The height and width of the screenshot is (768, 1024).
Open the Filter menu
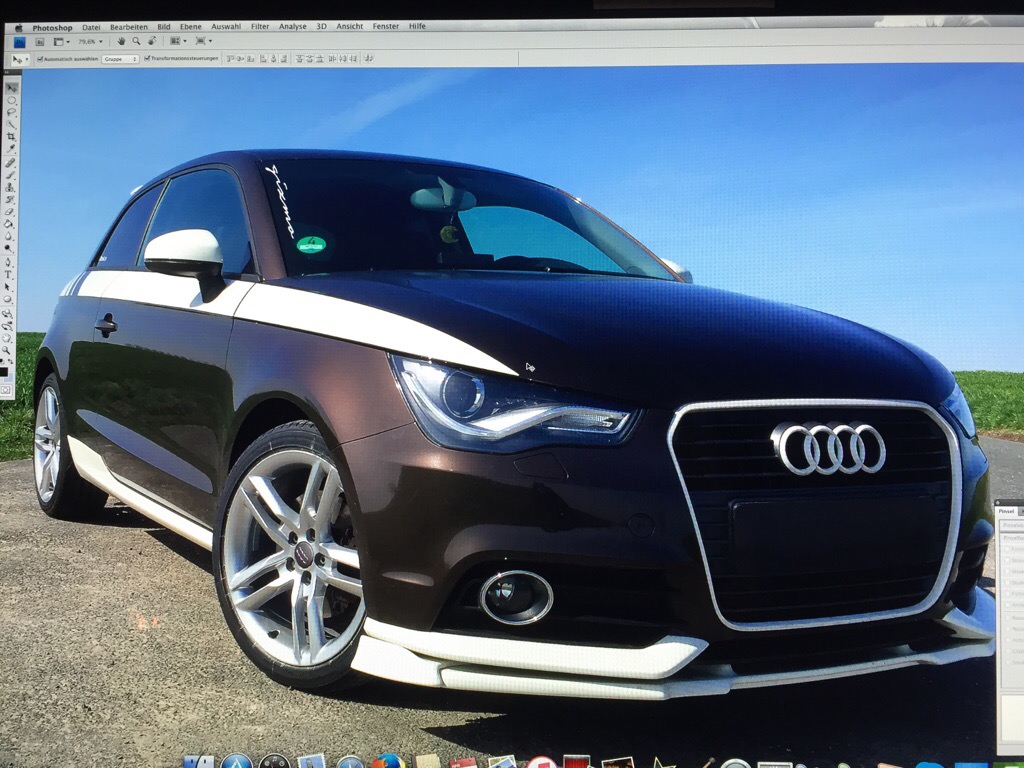point(260,27)
